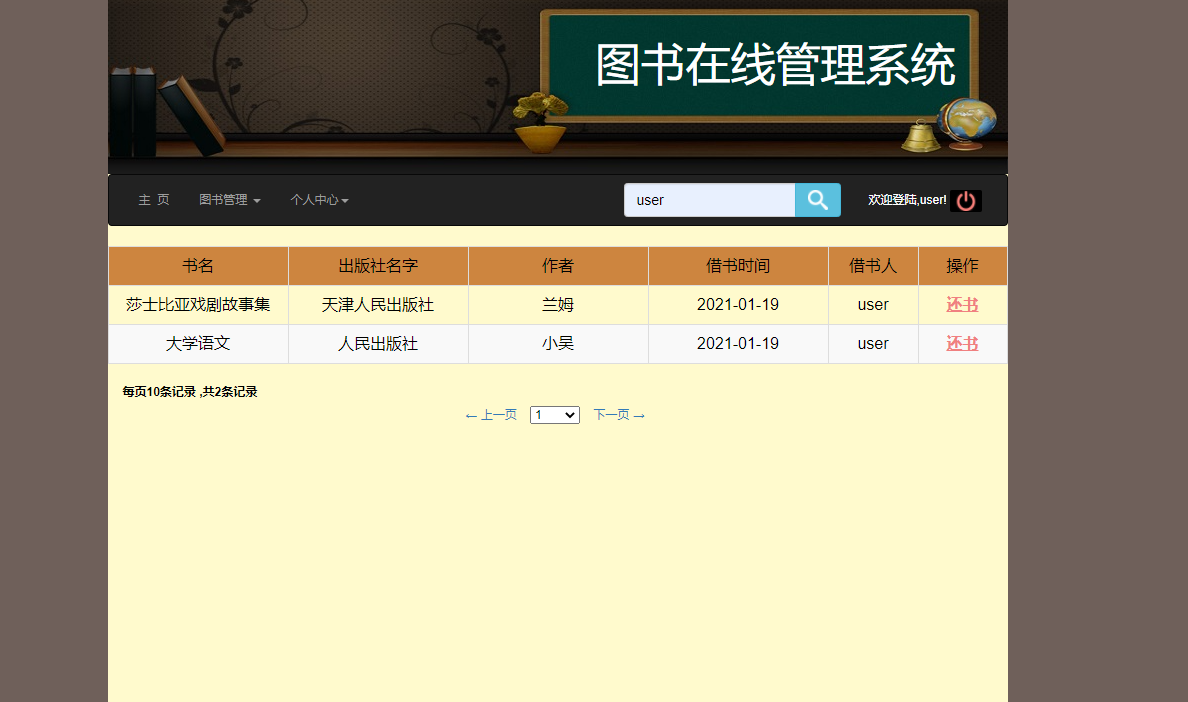Viewport: 1188px width, 702px height.
Task: Click the 借书时间 column header
Action: tap(738, 265)
